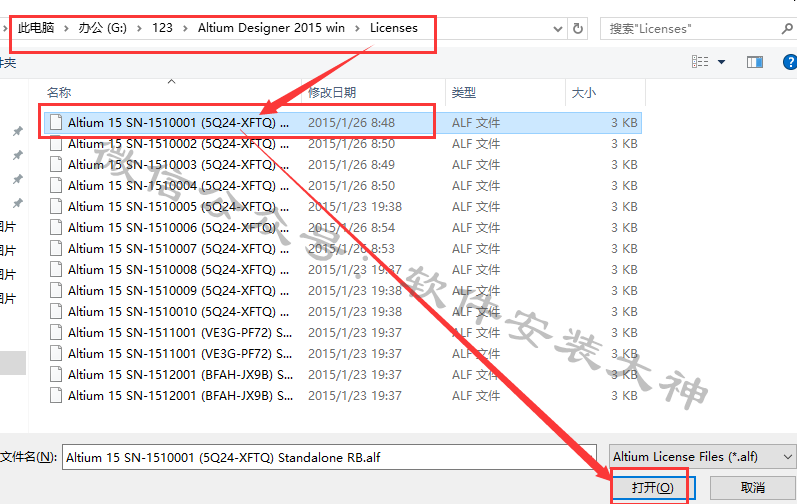Sort files by 名称 column
Image resolution: width=797 pixels, height=504 pixels.
coord(59,92)
